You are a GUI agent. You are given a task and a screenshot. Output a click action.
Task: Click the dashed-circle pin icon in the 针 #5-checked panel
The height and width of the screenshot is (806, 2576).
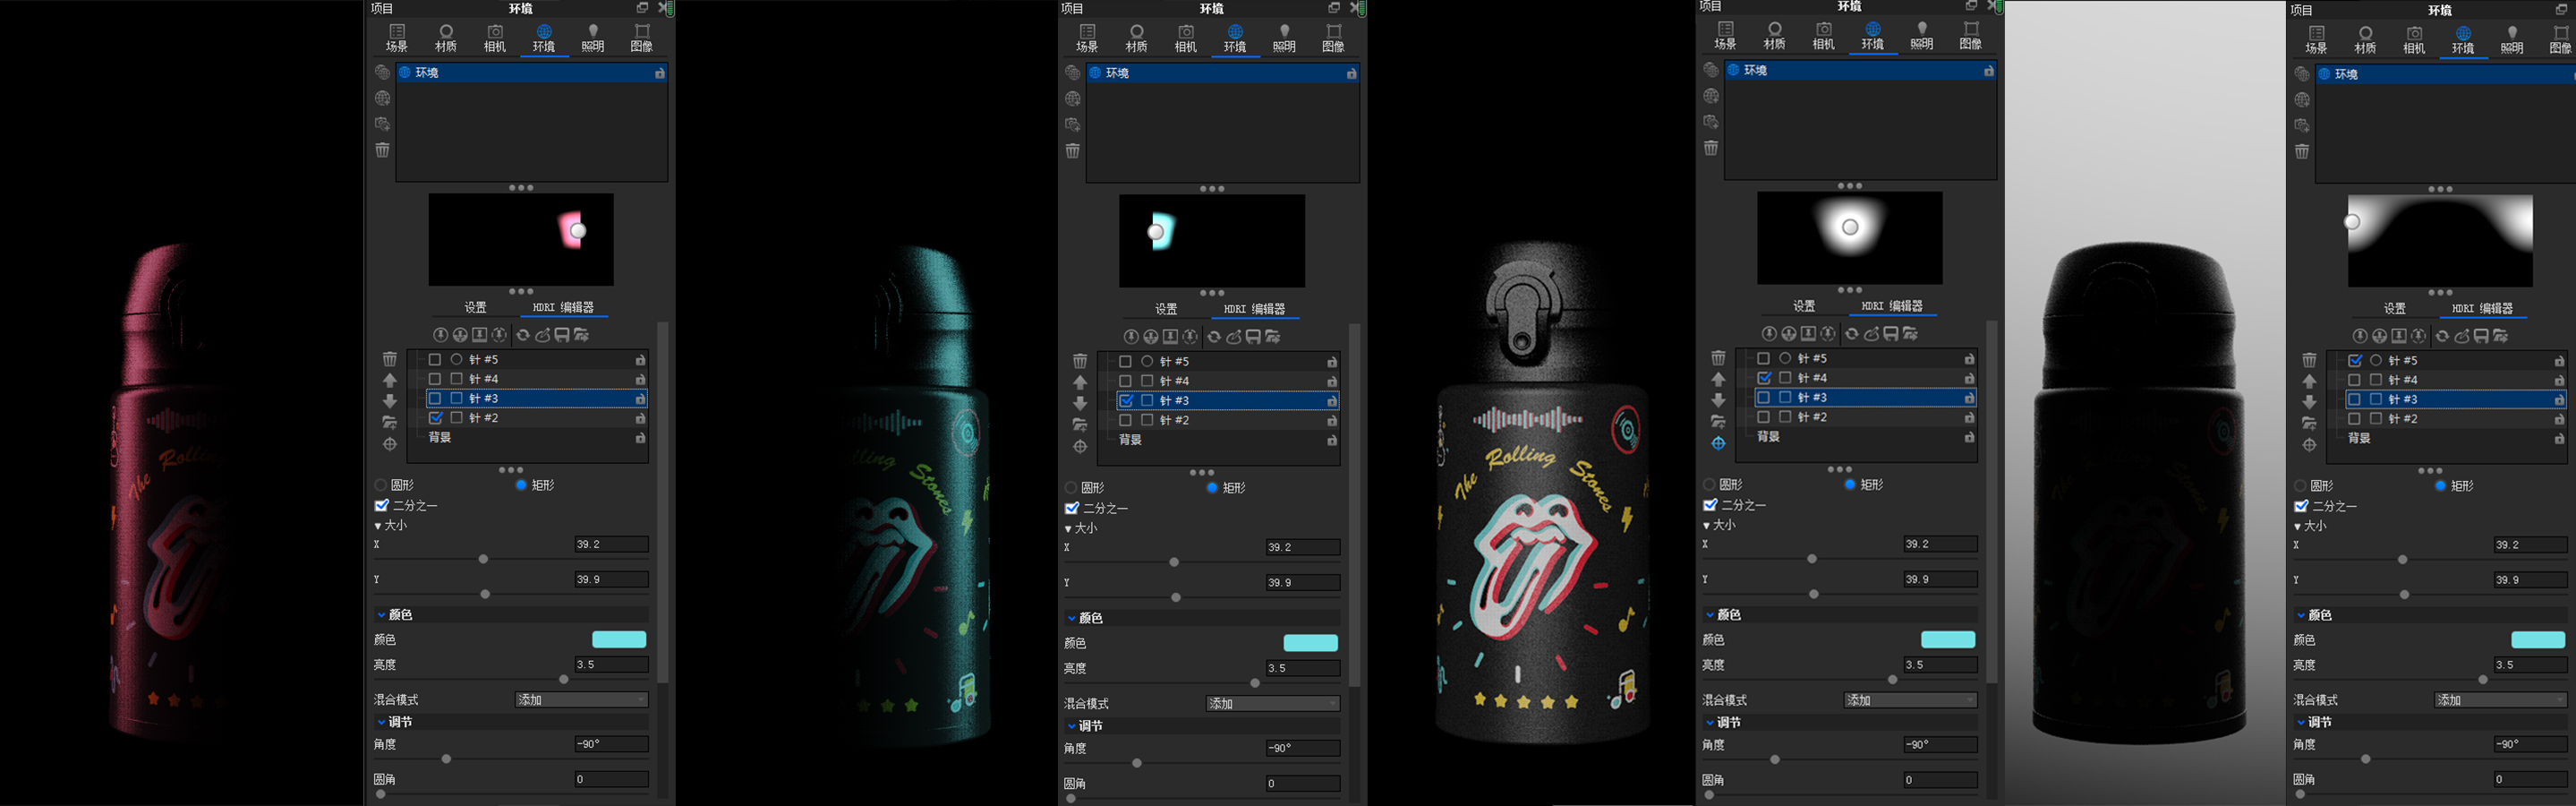(2418, 336)
